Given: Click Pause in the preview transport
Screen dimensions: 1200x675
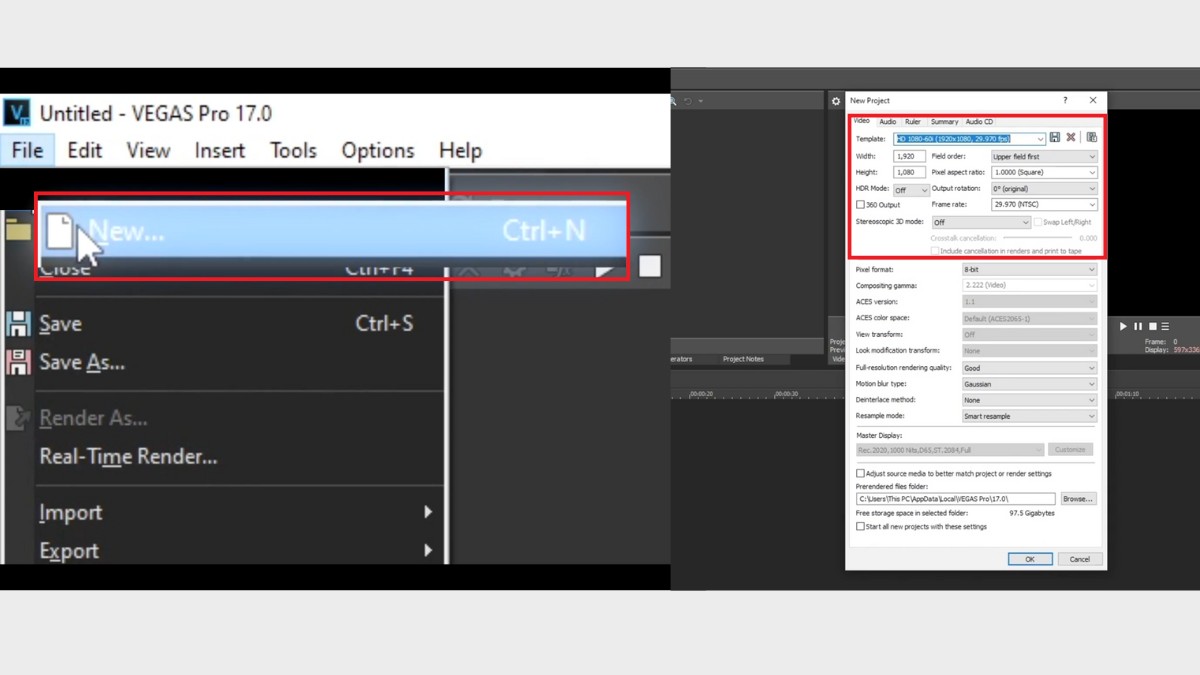Looking at the screenshot, I should click(x=1138, y=327).
